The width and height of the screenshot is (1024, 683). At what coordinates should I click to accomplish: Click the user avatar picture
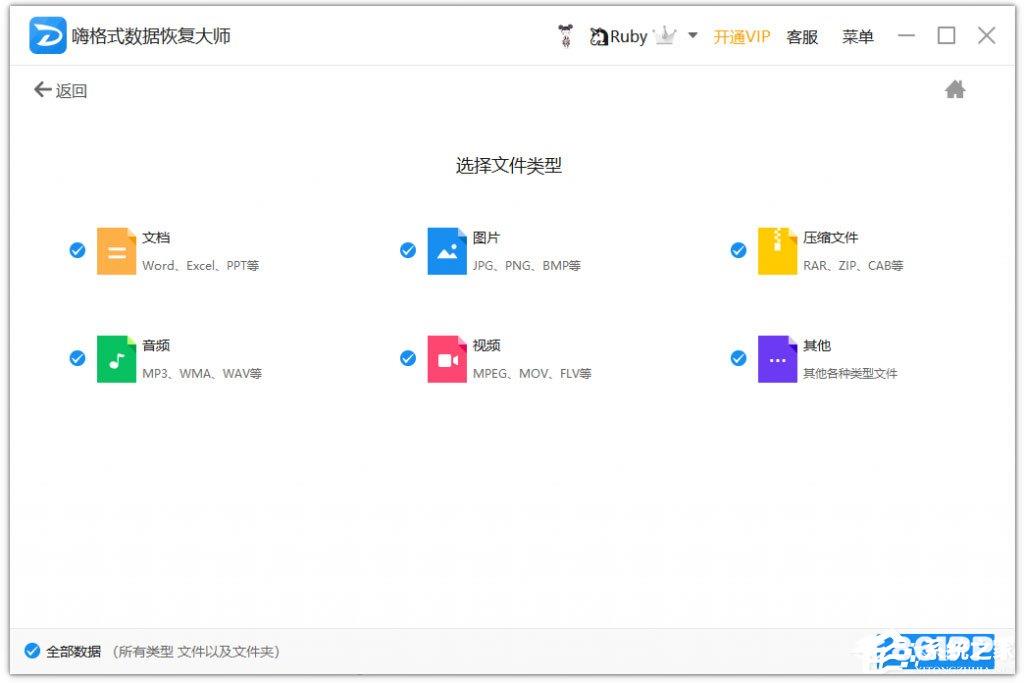[566, 36]
